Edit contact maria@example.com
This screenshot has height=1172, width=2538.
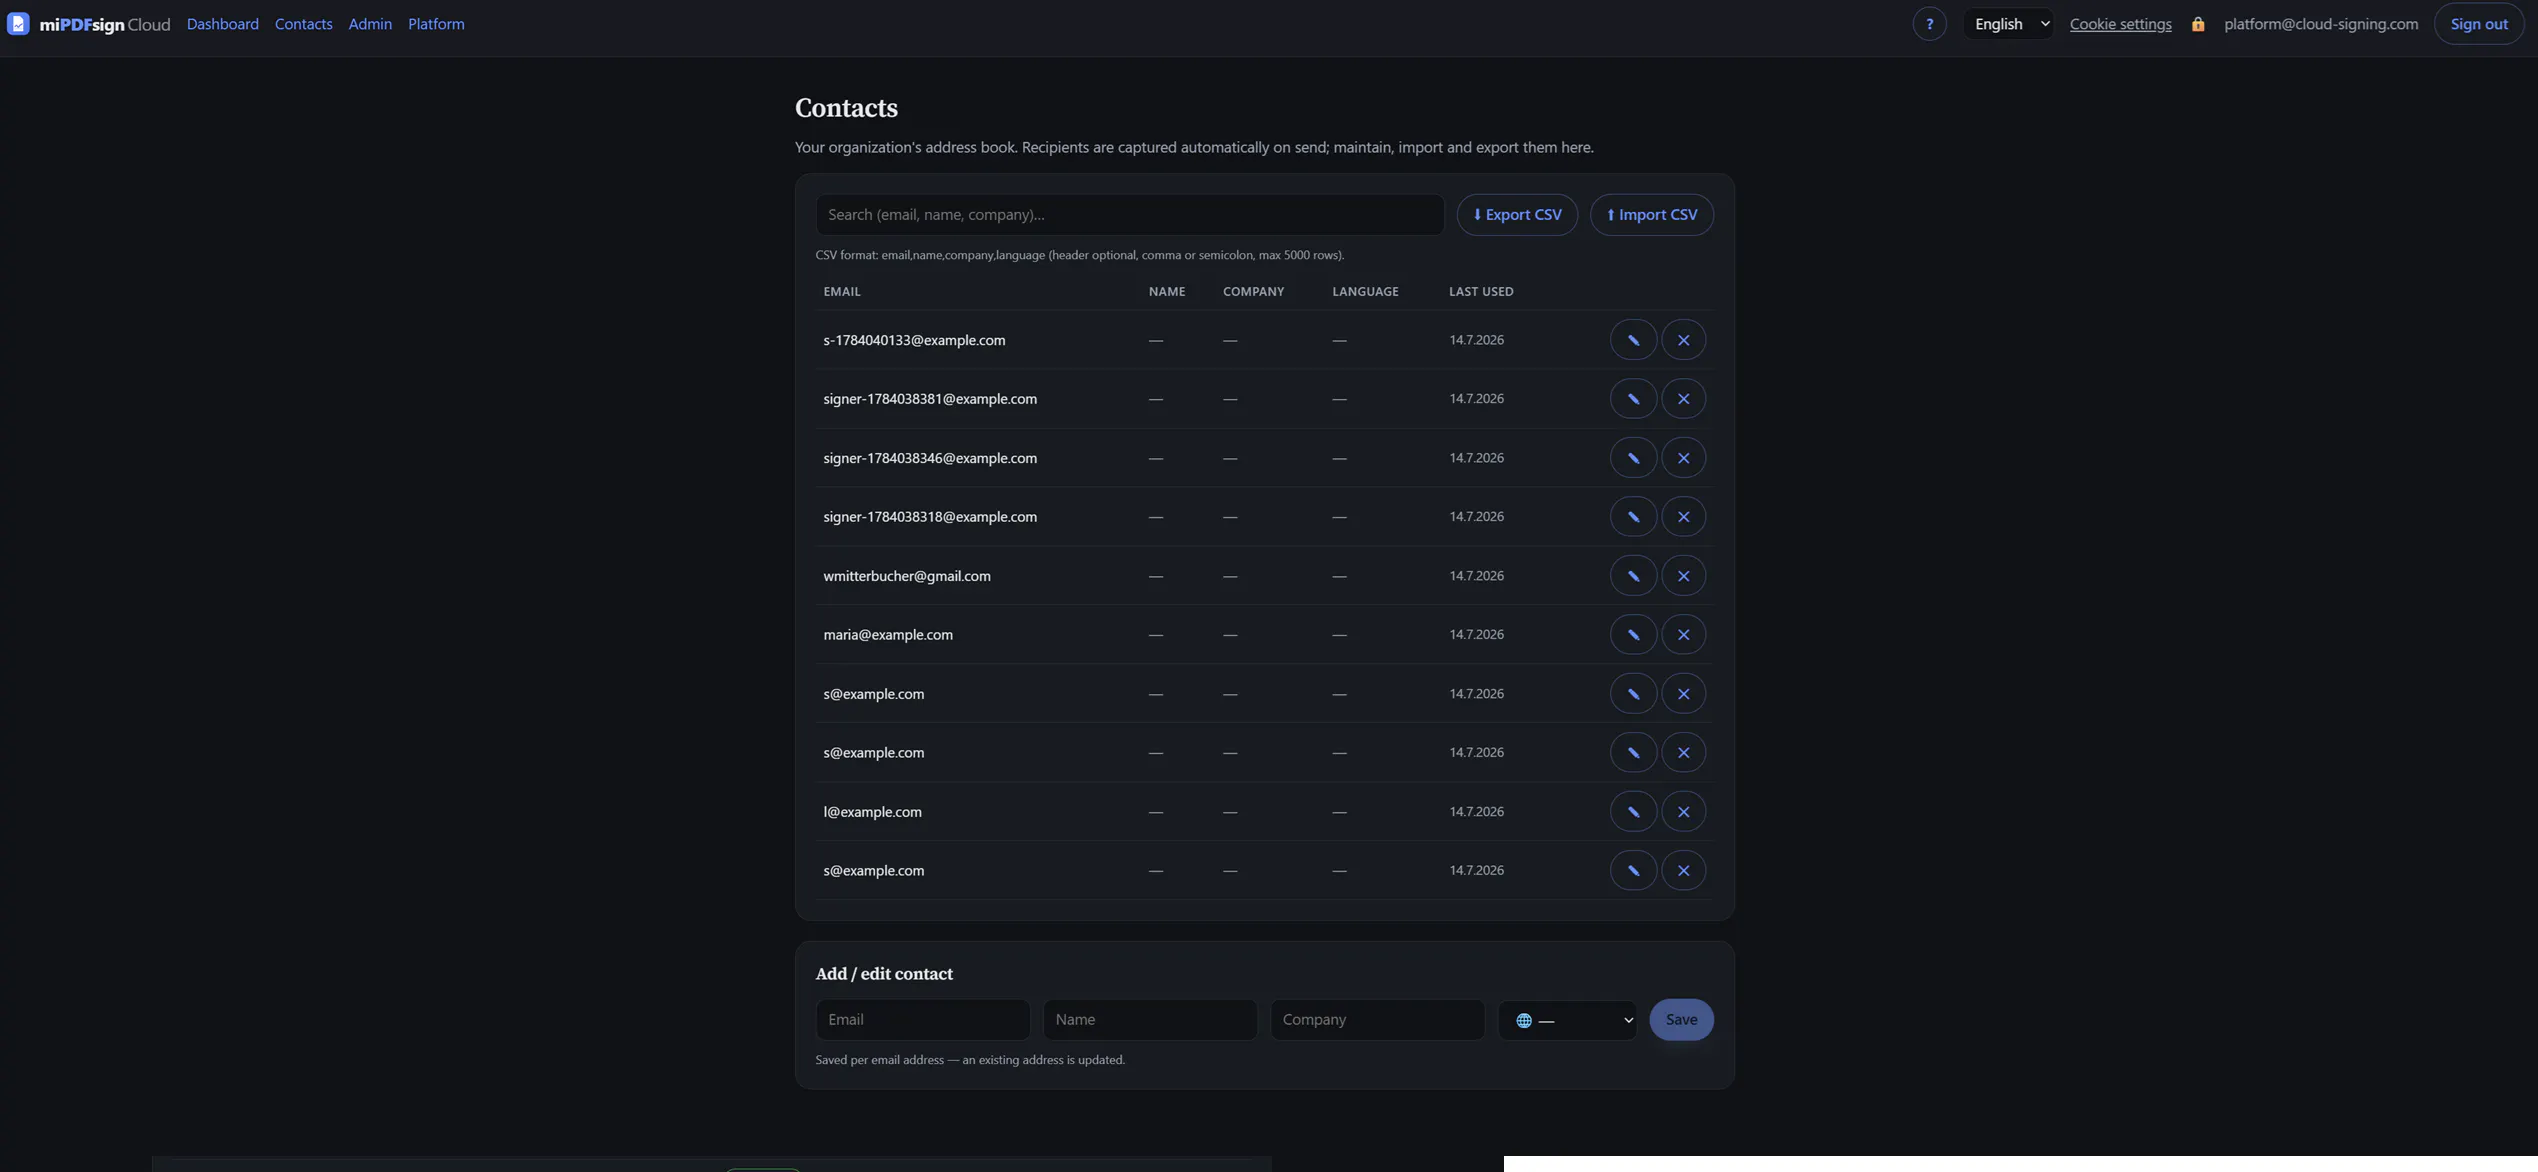(x=1633, y=634)
